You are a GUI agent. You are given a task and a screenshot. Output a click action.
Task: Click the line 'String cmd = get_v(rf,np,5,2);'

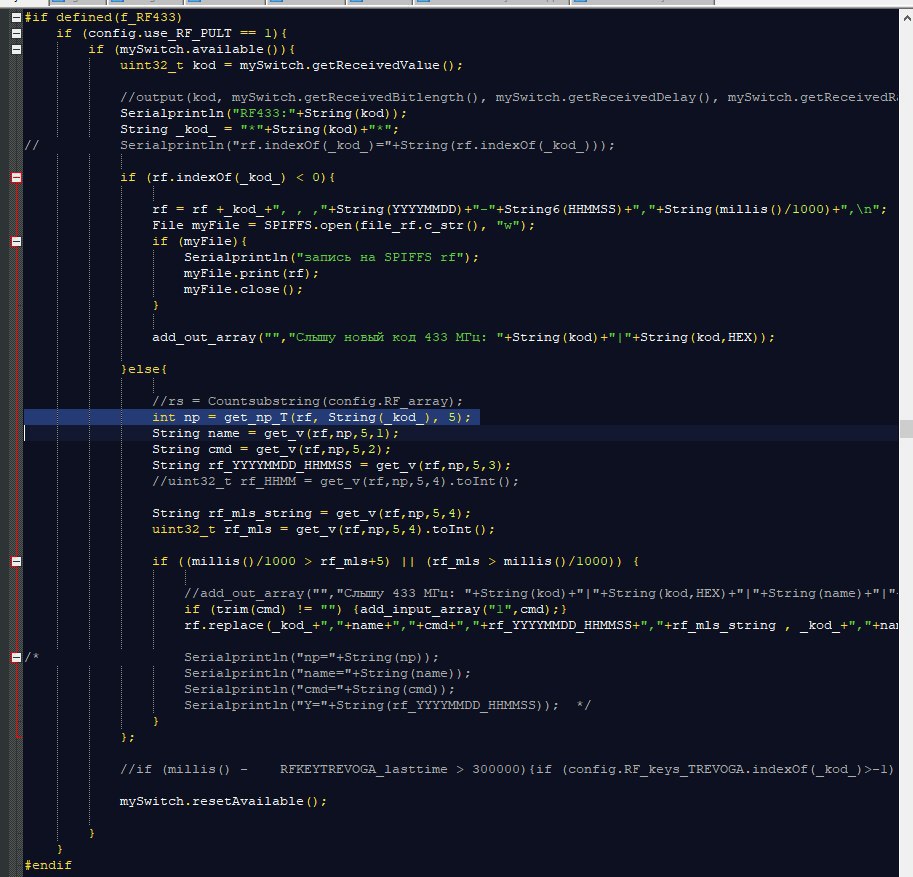point(271,449)
